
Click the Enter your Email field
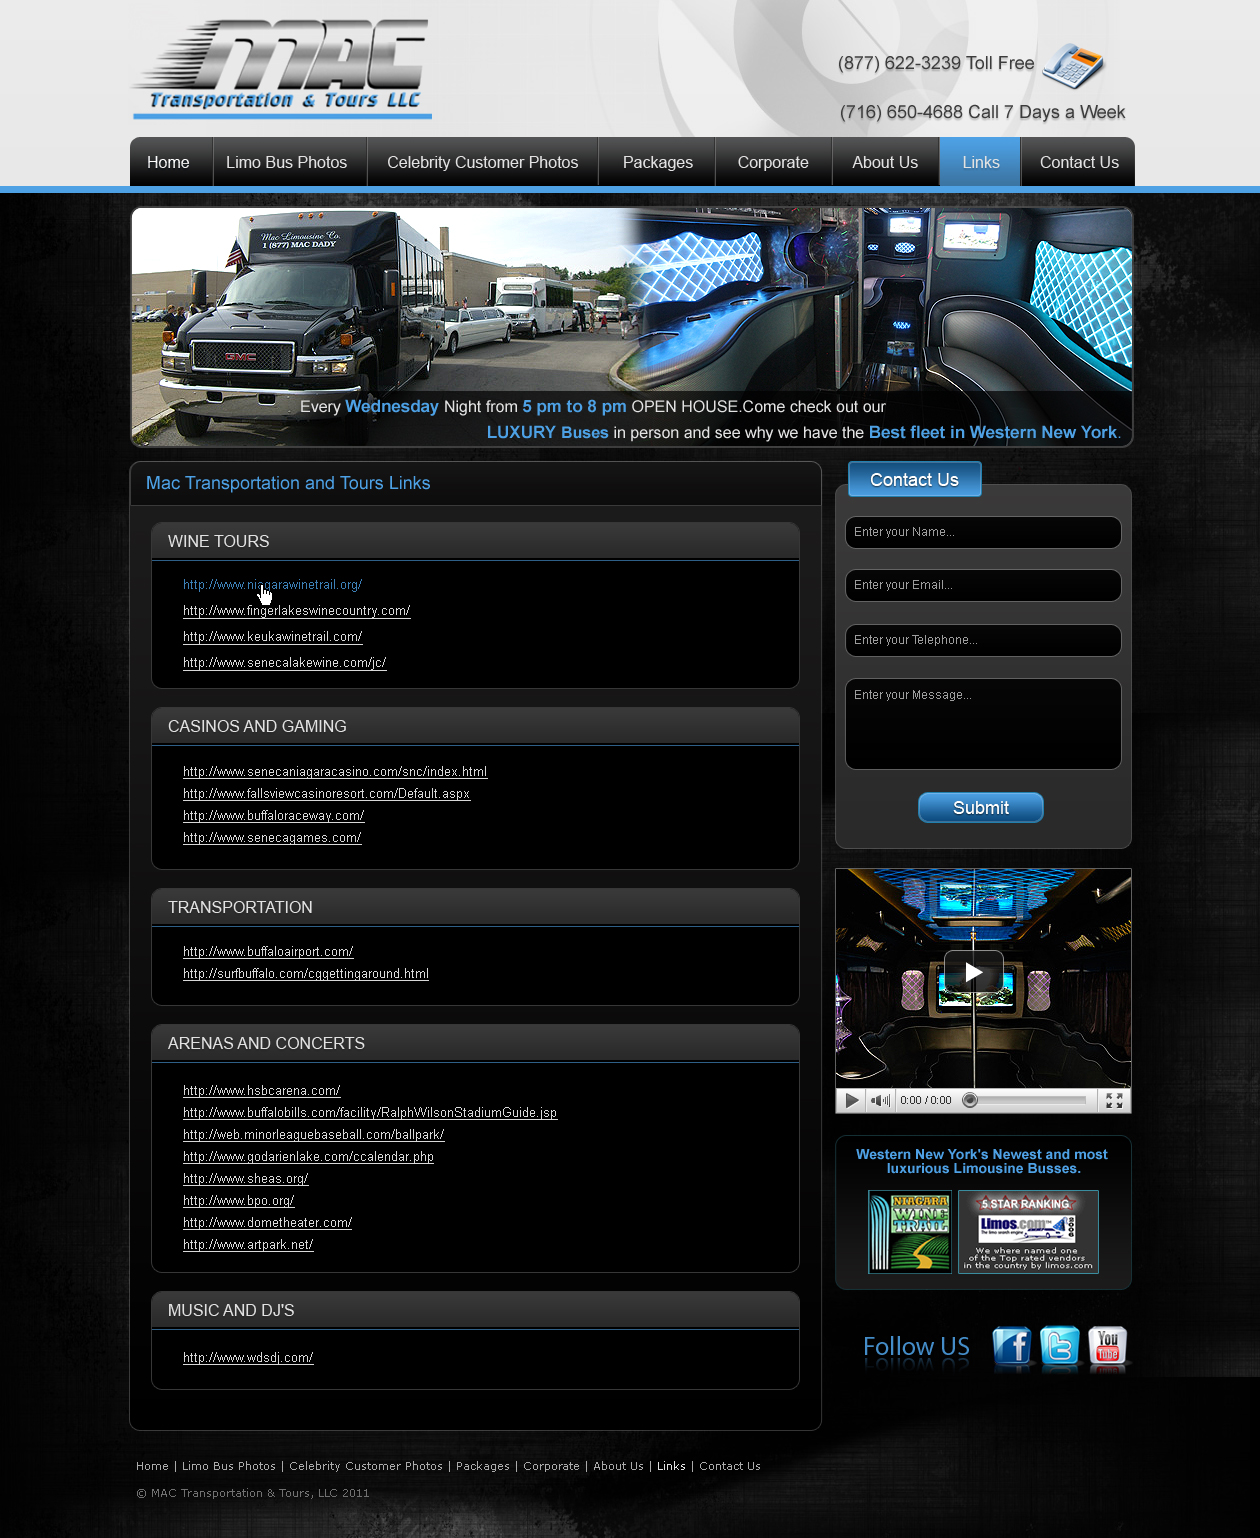pyautogui.click(x=982, y=585)
